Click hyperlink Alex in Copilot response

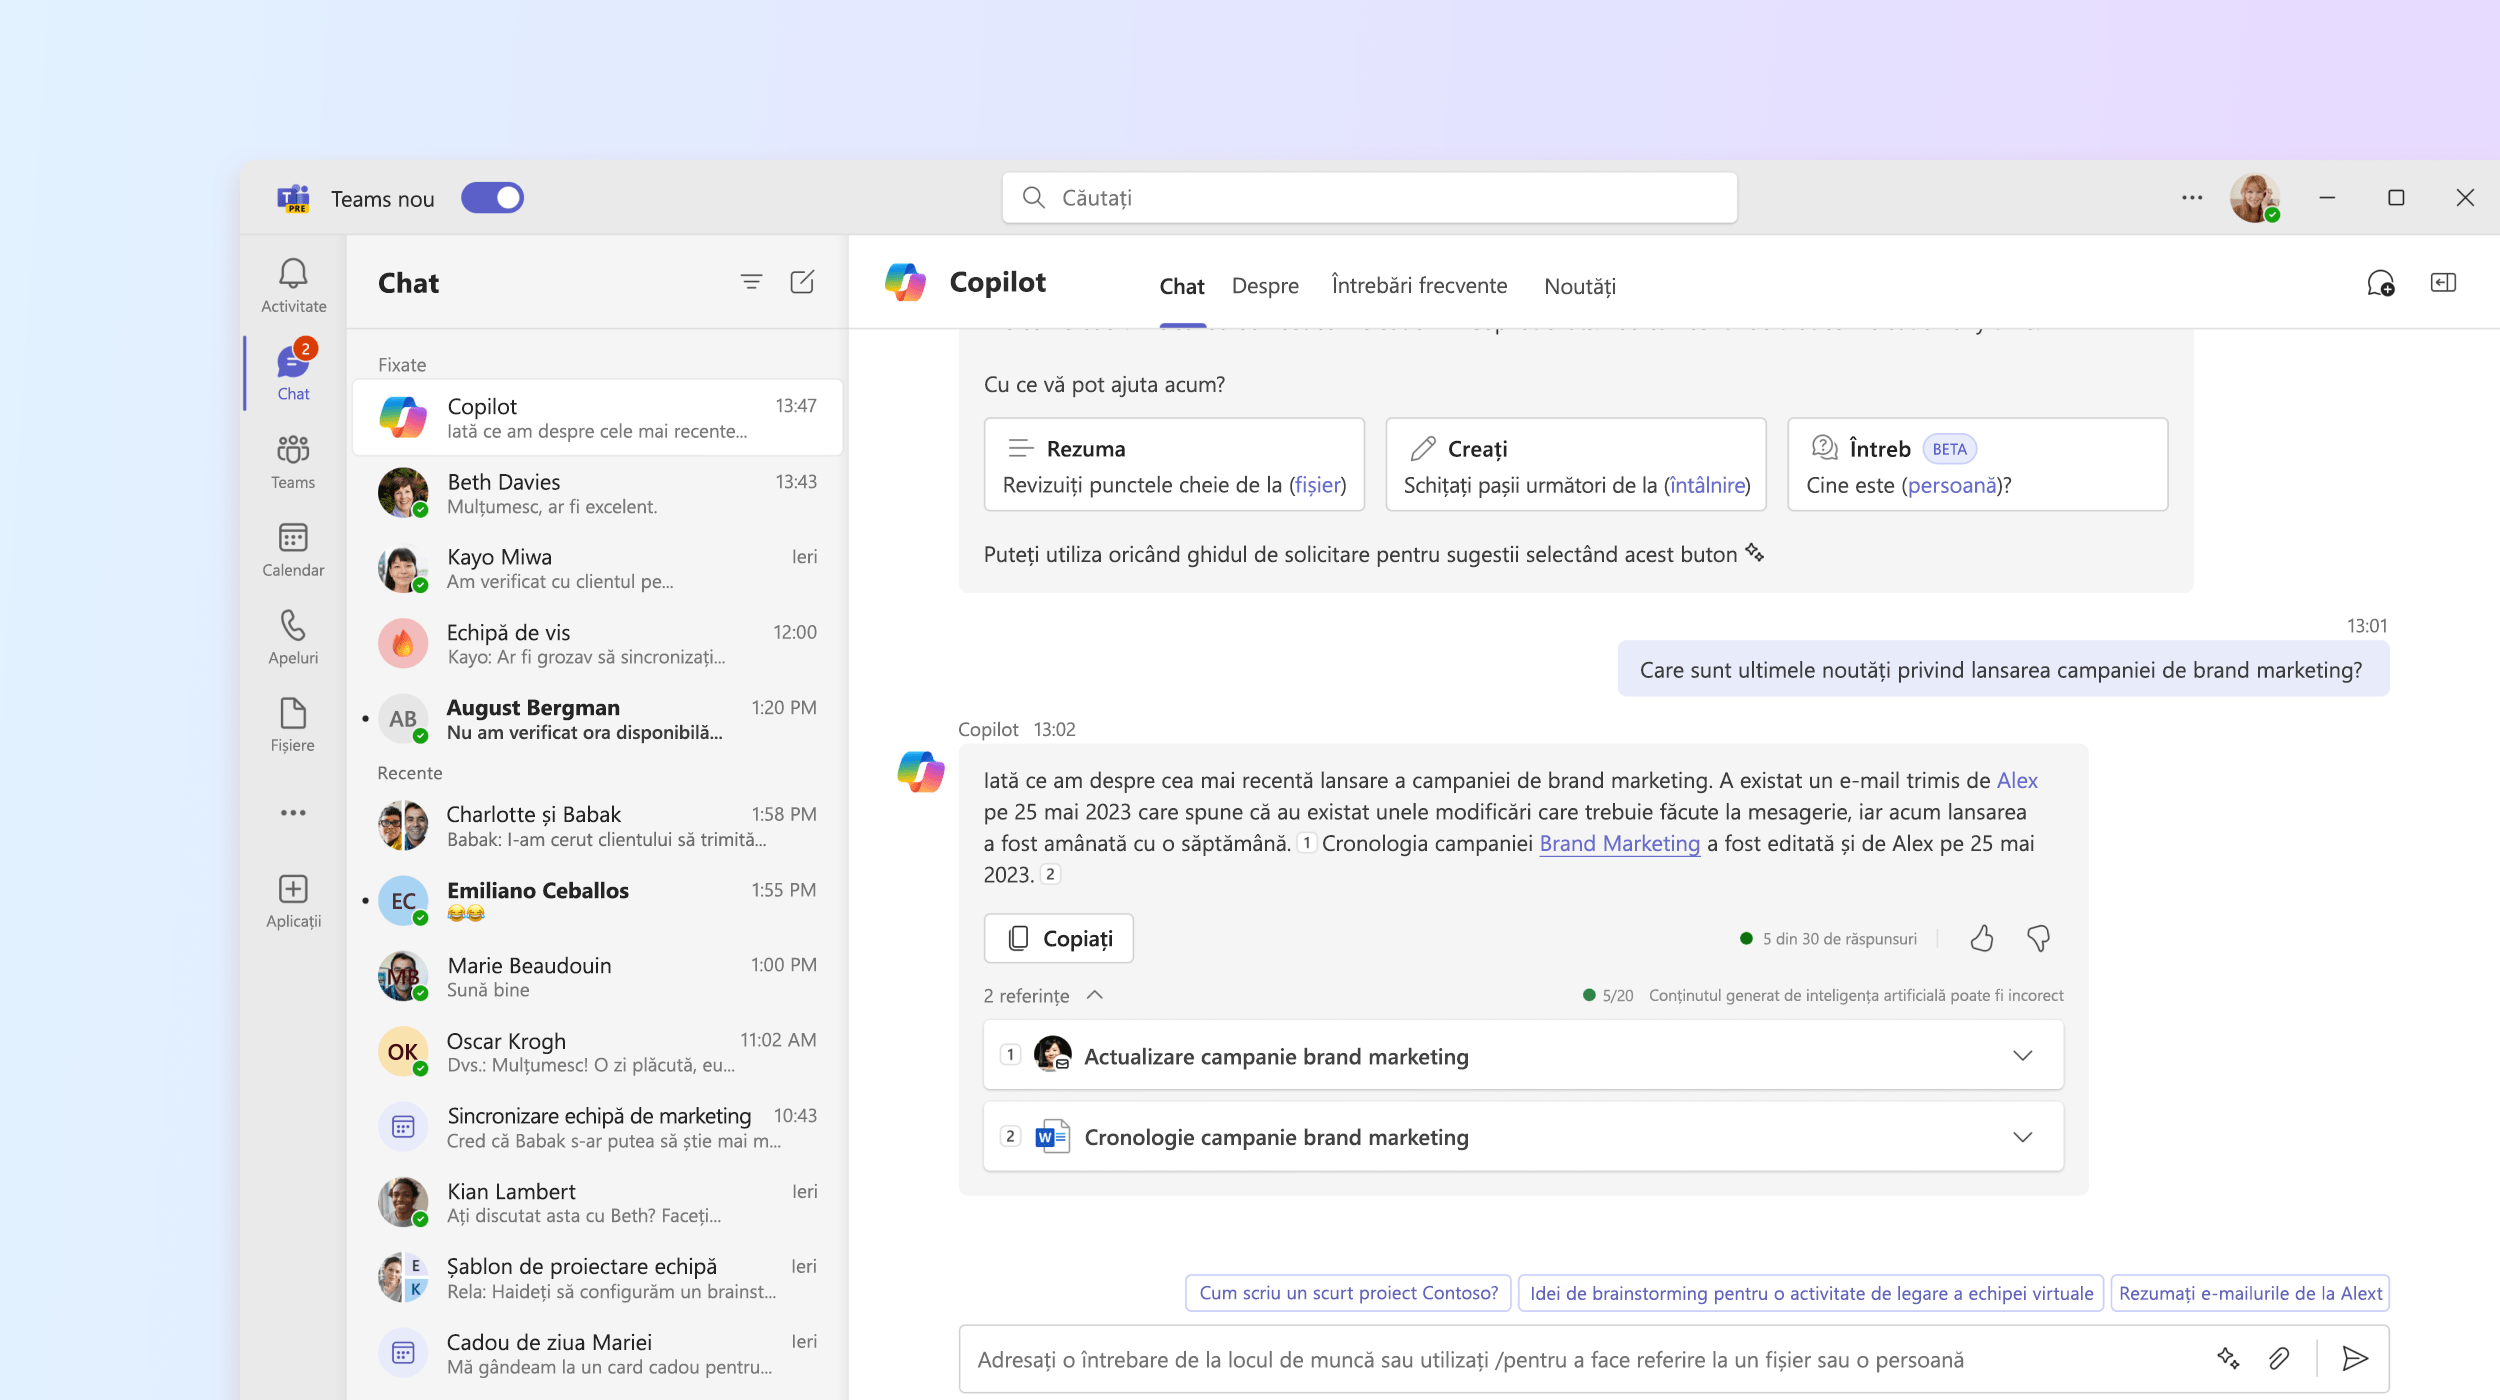coord(2014,780)
